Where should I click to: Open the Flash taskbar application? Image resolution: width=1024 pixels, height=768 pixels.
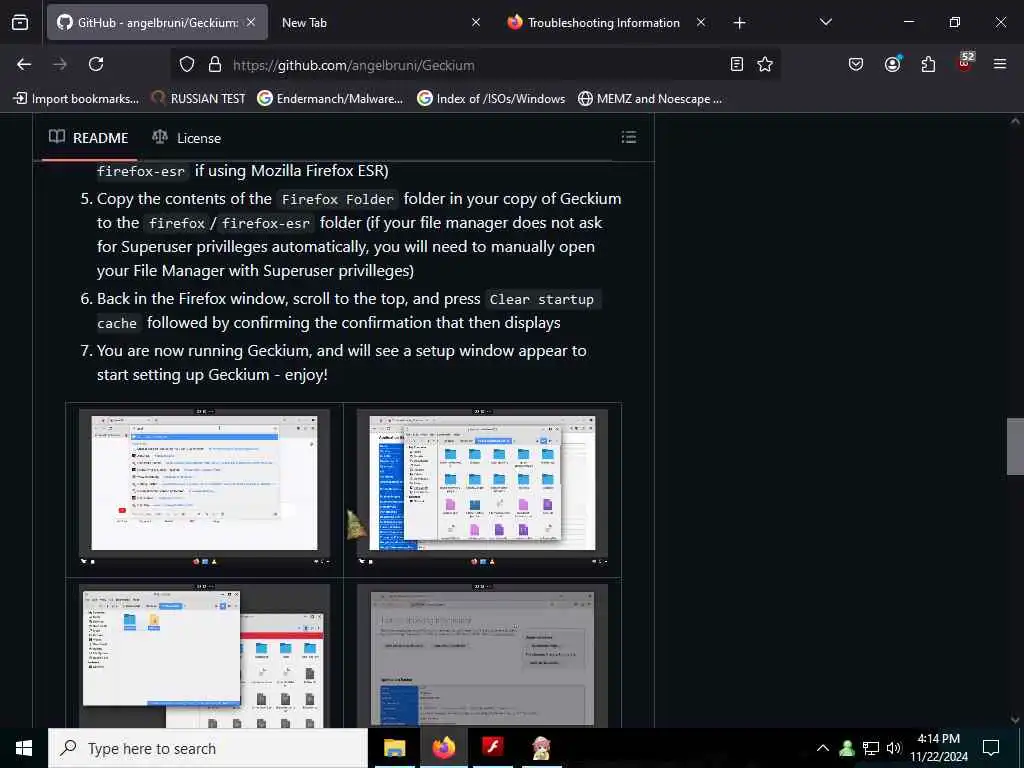coord(492,748)
